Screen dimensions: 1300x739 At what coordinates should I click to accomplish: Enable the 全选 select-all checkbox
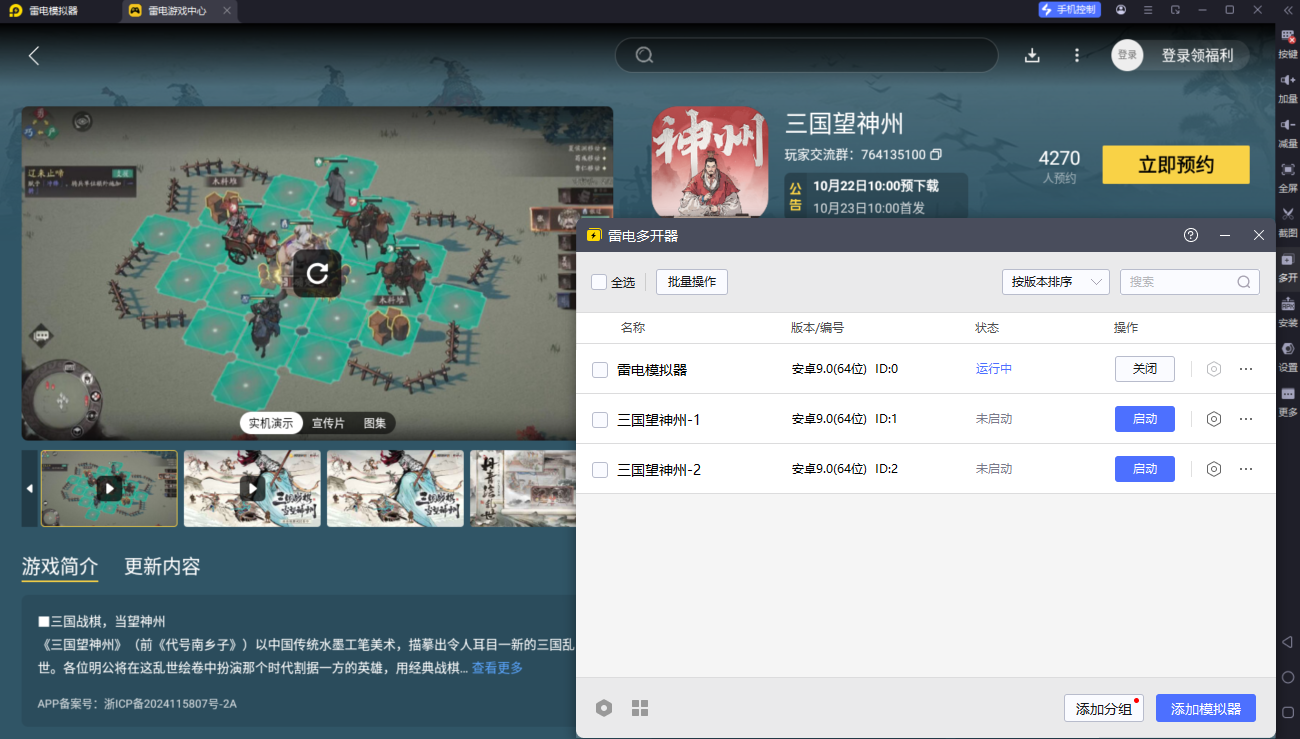(601, 282)
